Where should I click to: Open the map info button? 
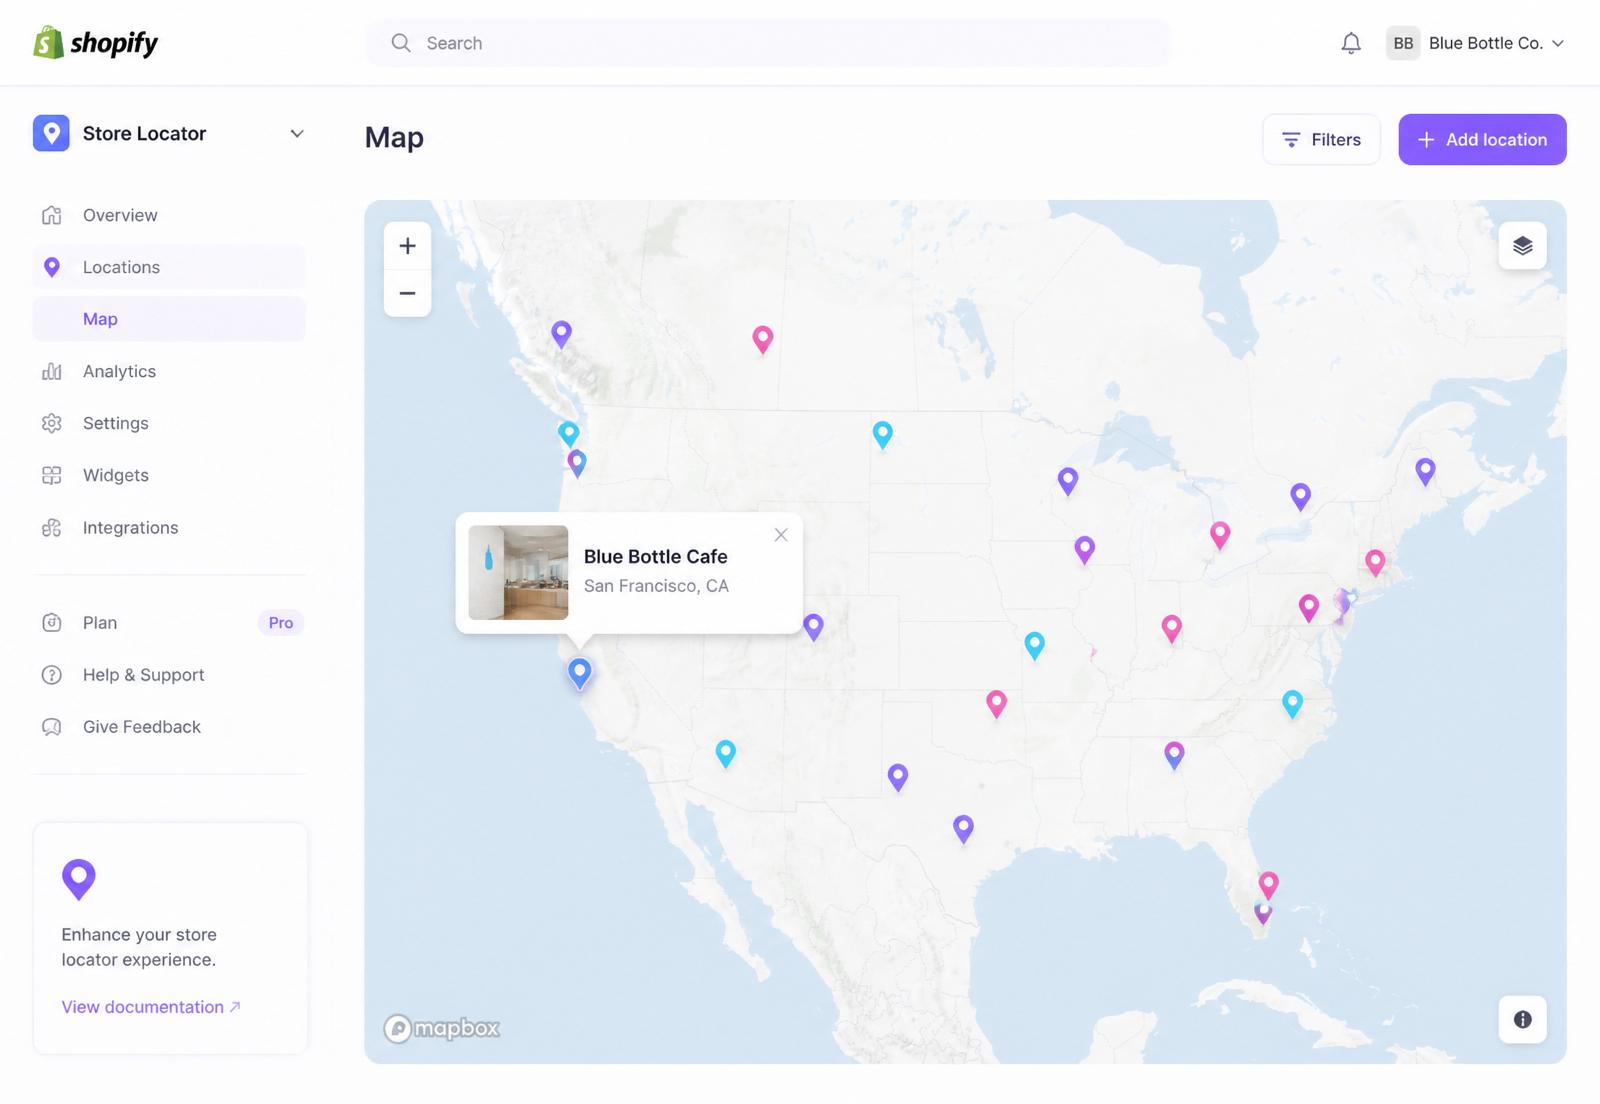(x=1522, y=1019)
